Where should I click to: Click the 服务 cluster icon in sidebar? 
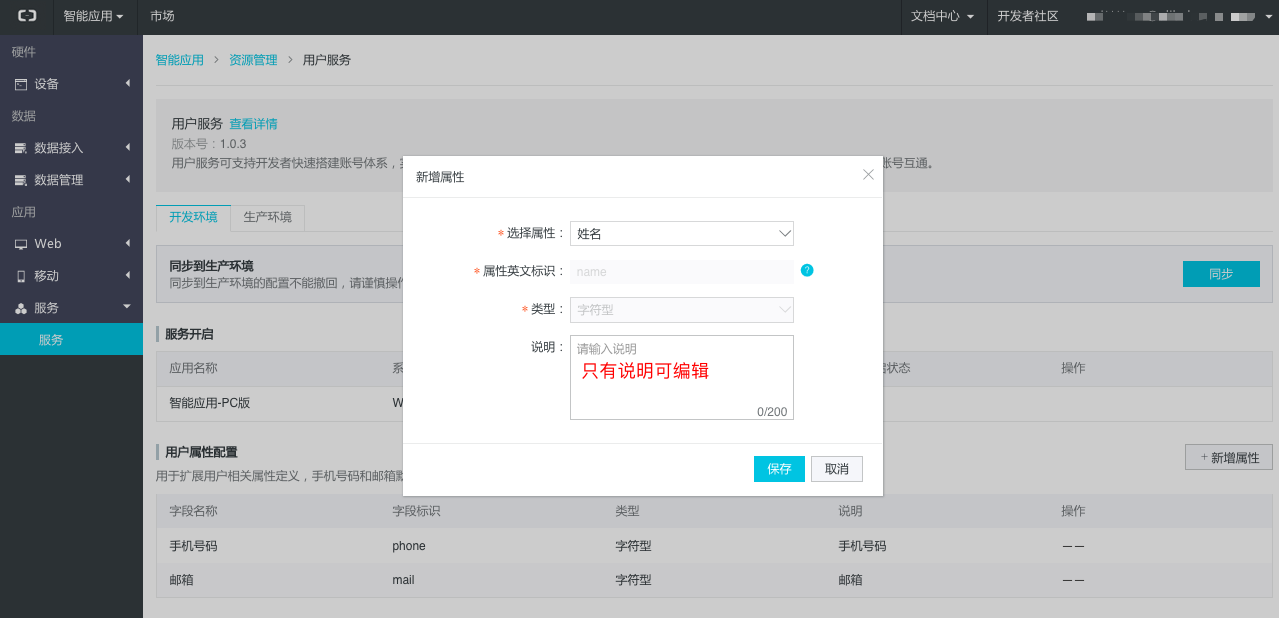(21, 308)
